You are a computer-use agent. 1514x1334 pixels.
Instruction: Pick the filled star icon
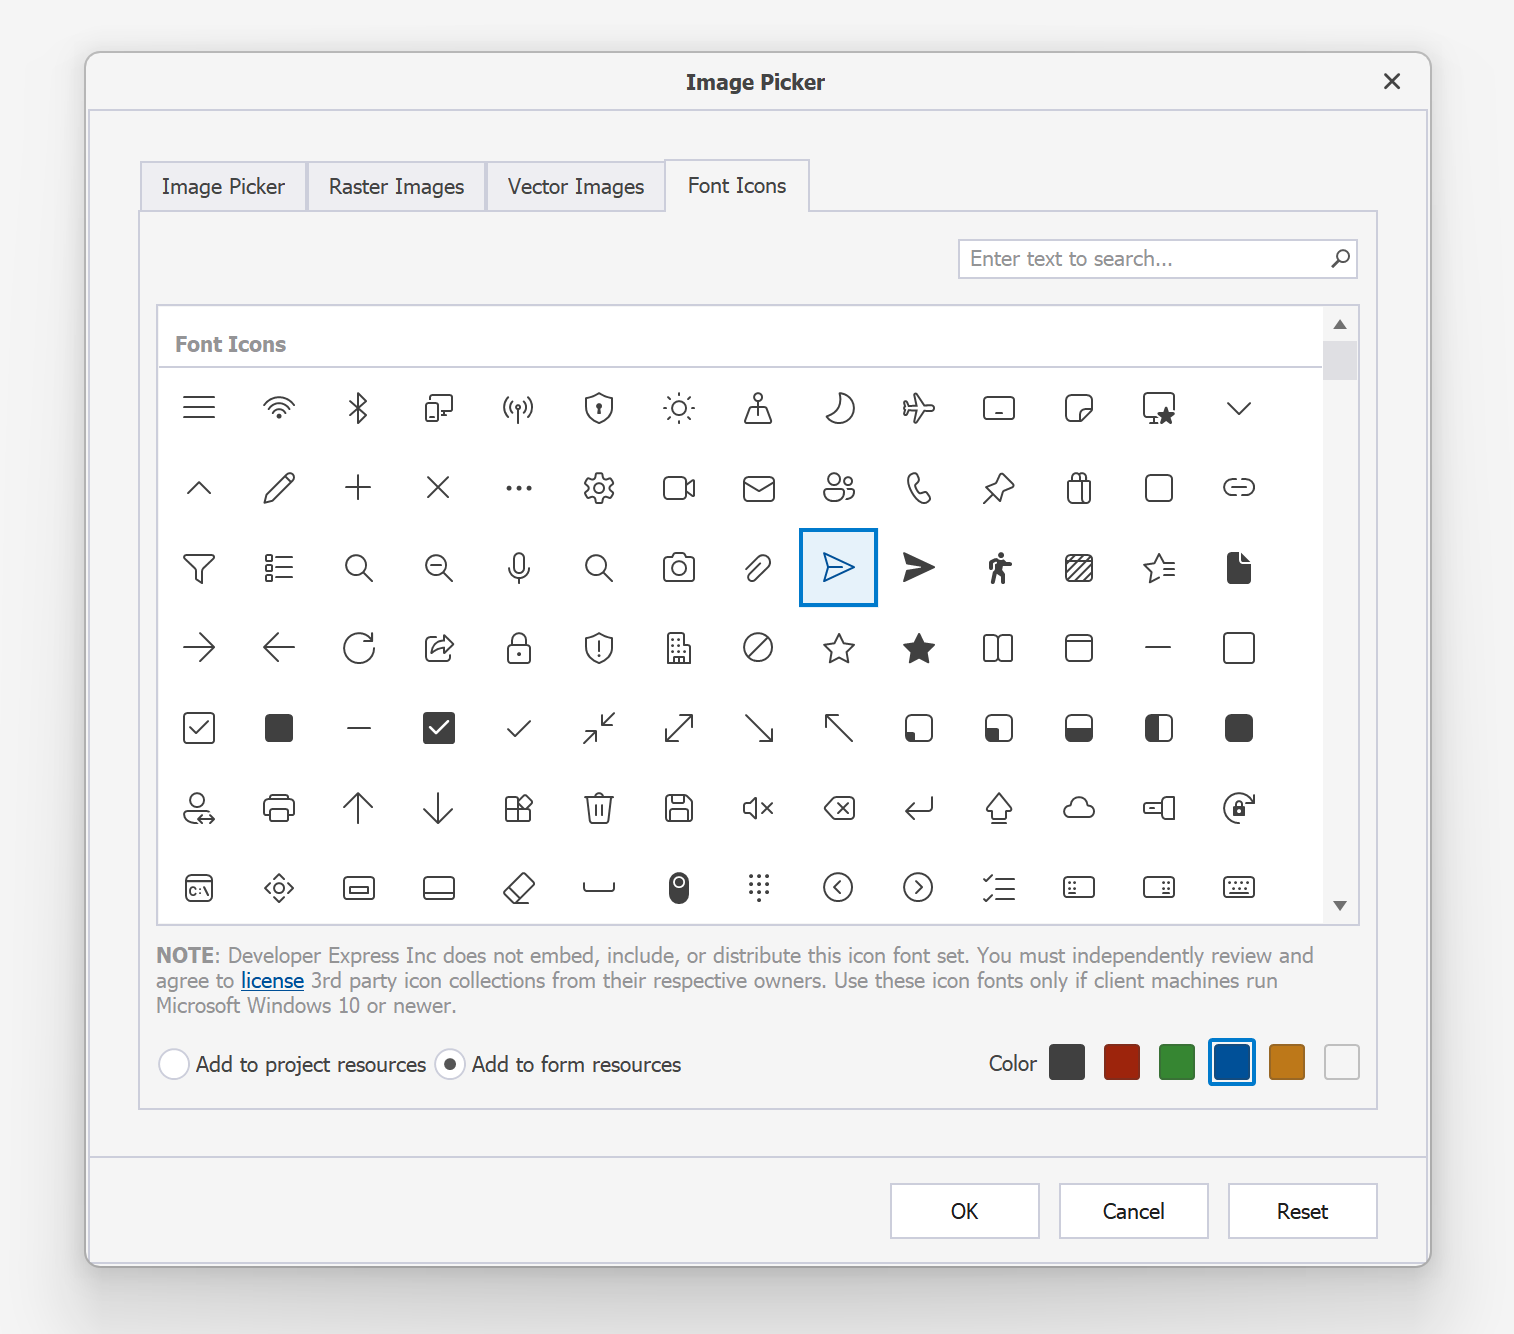pos(918,648)
